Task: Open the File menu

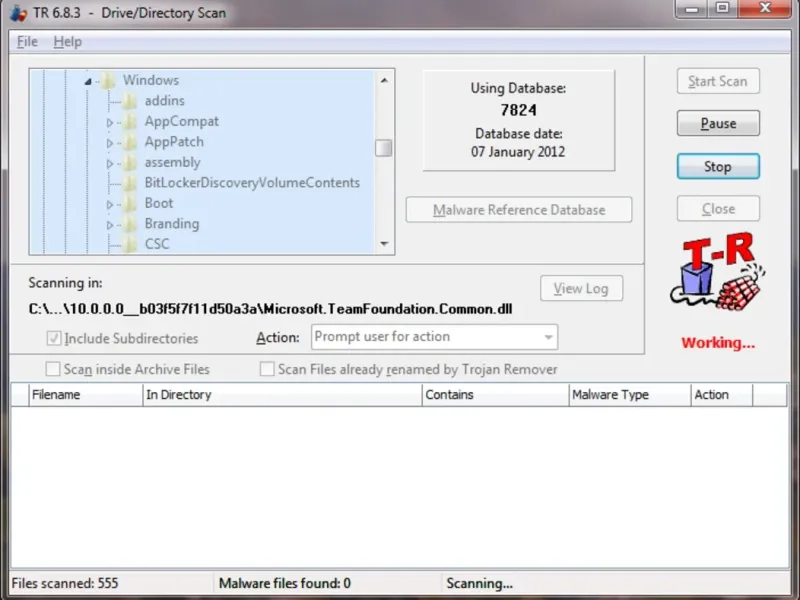Action: (x=27, y=42)
